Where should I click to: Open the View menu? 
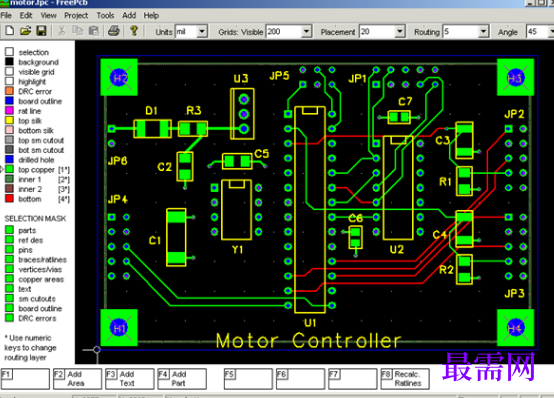48,16
